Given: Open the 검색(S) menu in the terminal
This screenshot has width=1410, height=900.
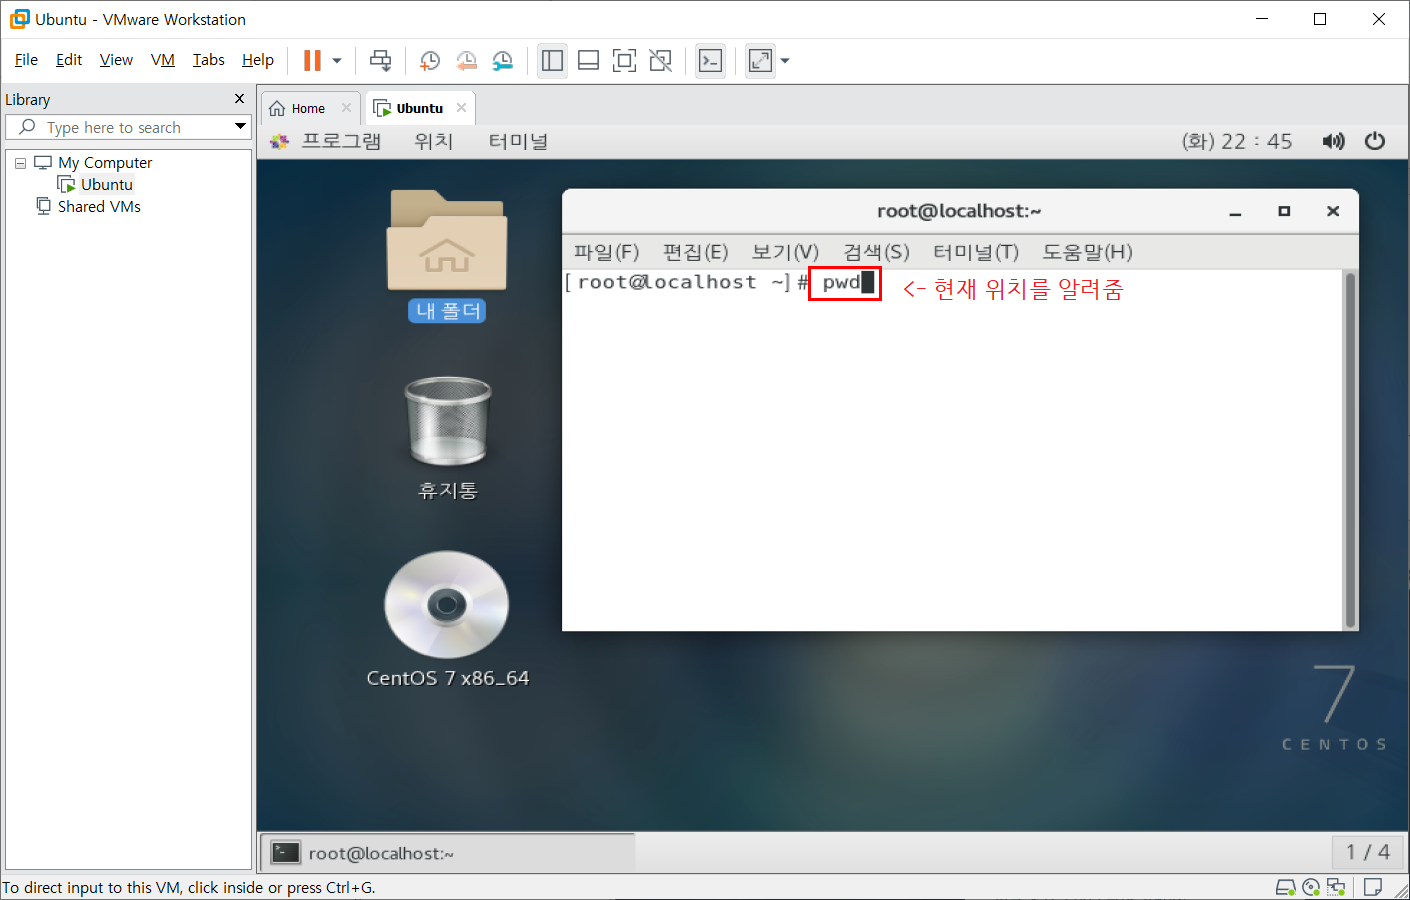Looking at the screenshot, I should (876, 252).
